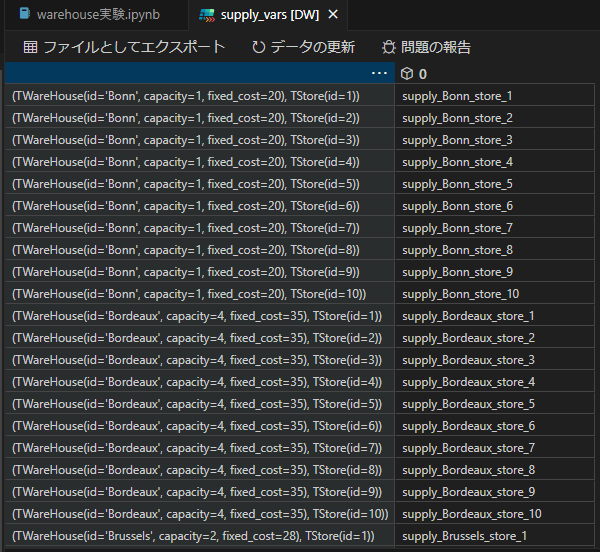Open the index column more options (…) menu
This screenshot has height=552, width=600.
tap(379, 73)
